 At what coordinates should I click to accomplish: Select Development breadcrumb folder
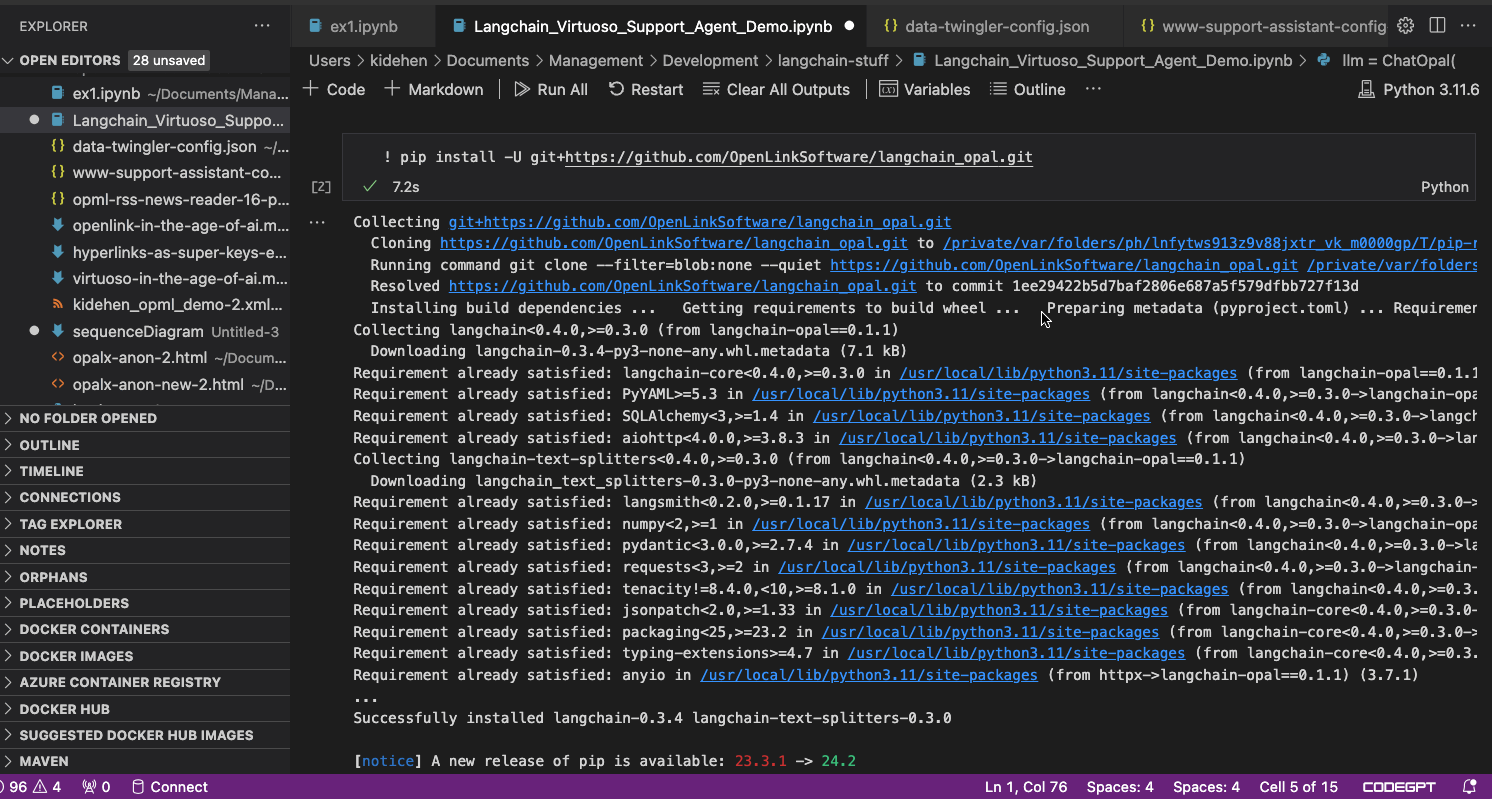click(x=710, y=61)
